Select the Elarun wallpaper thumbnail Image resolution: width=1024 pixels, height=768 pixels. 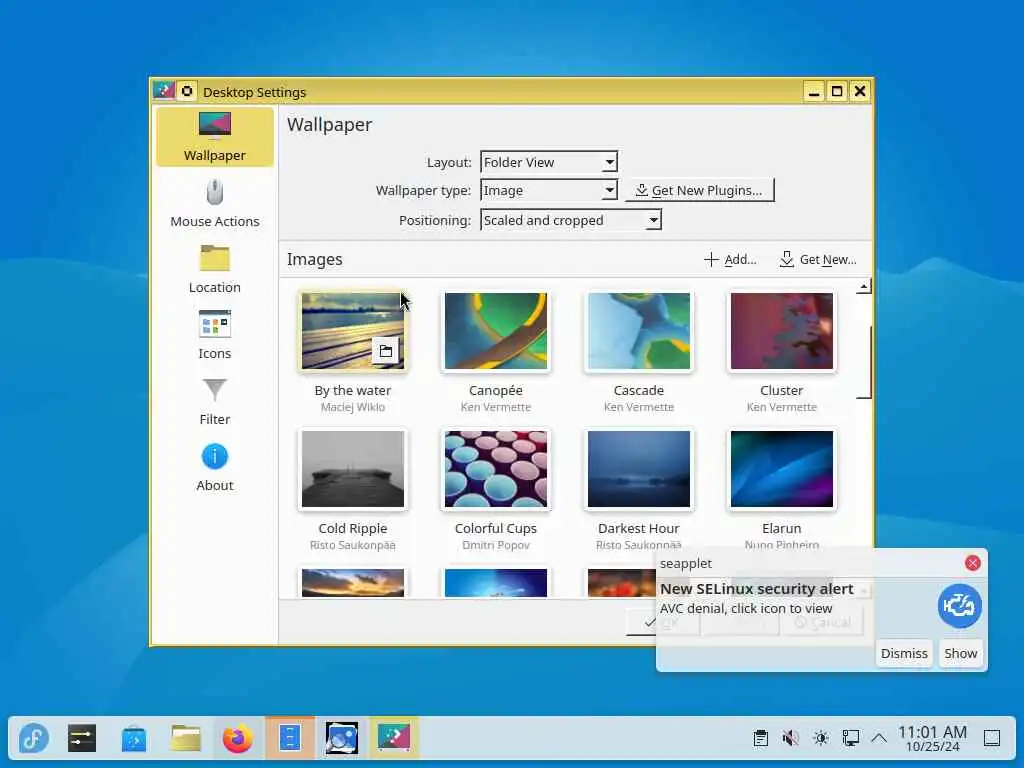tap(782, 469)
